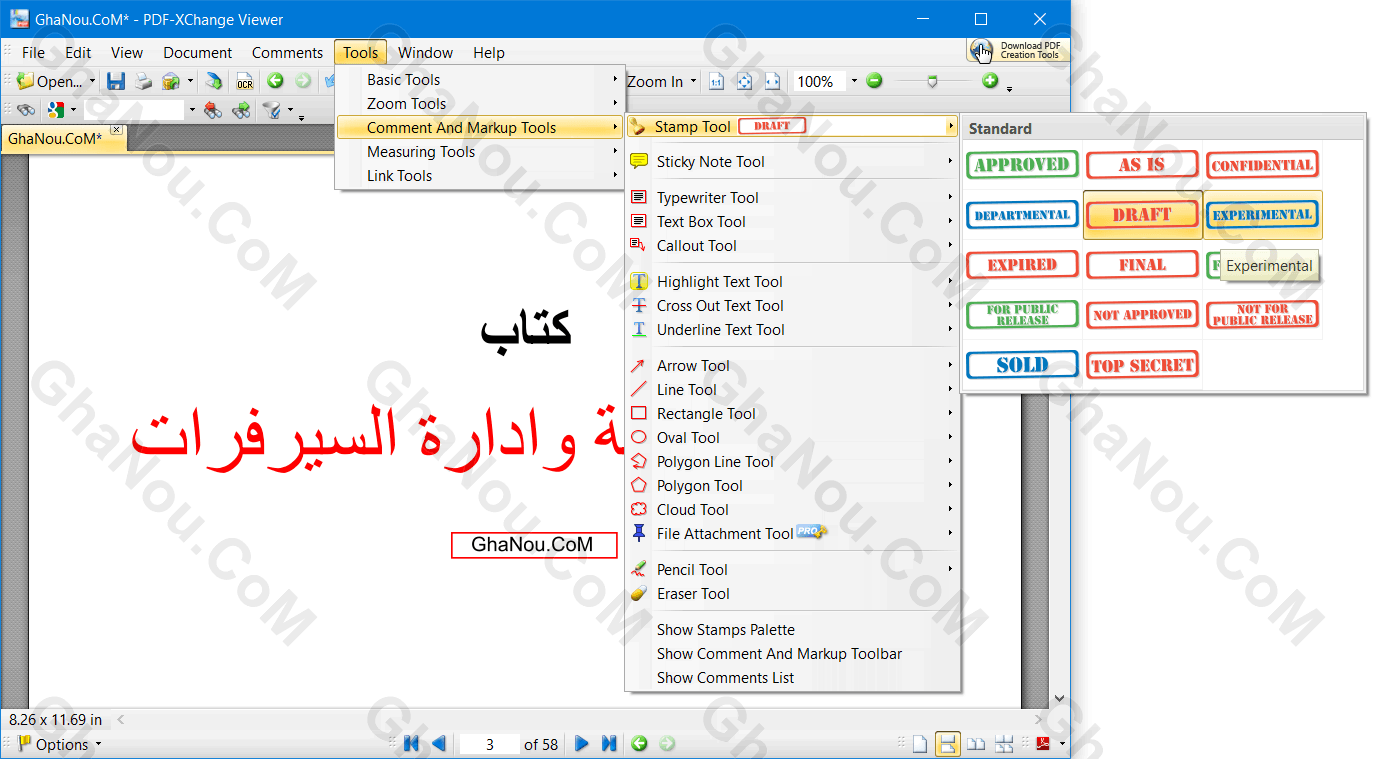Click the green back arrow in bottom navigation bar
Viewport: 1373px width, 759px height.
click(639, 744)
